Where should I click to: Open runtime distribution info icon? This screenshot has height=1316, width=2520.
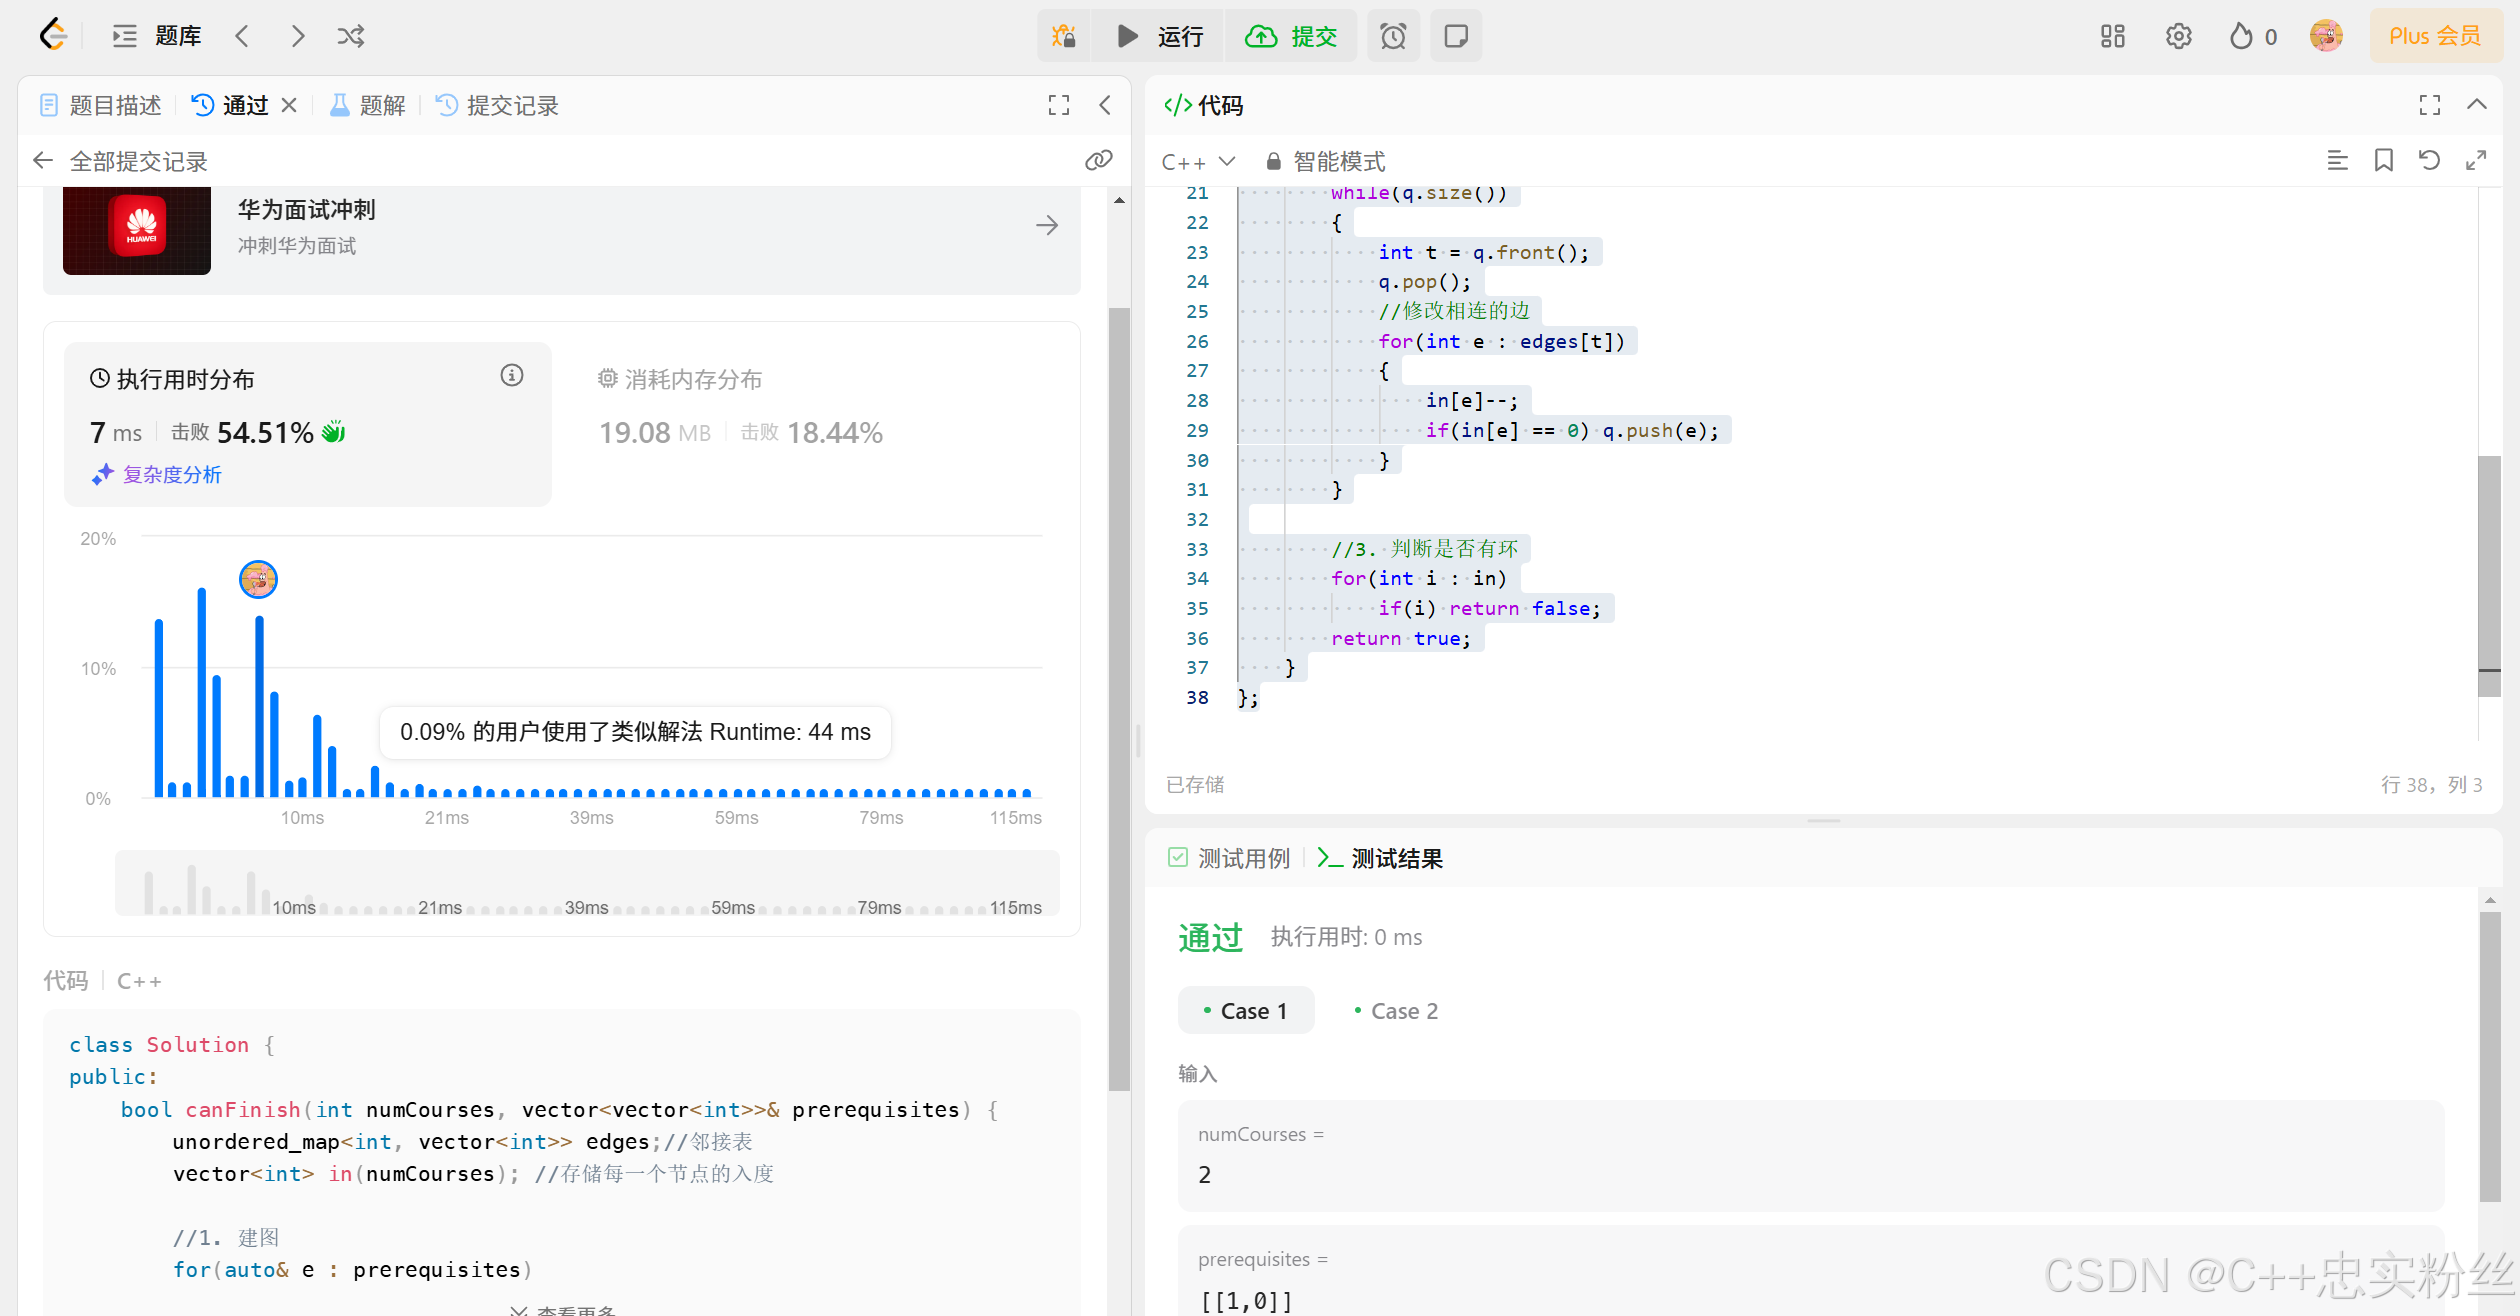(x=512, y=376)
